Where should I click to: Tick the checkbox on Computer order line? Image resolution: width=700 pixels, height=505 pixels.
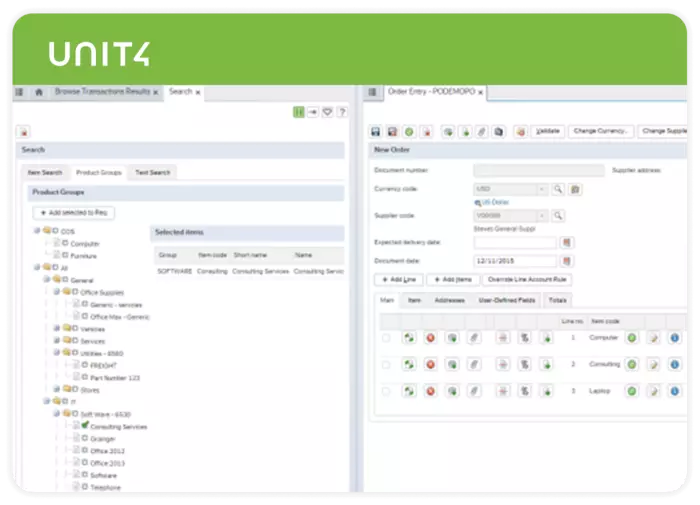pyautogui.click(x=386, y=338)
